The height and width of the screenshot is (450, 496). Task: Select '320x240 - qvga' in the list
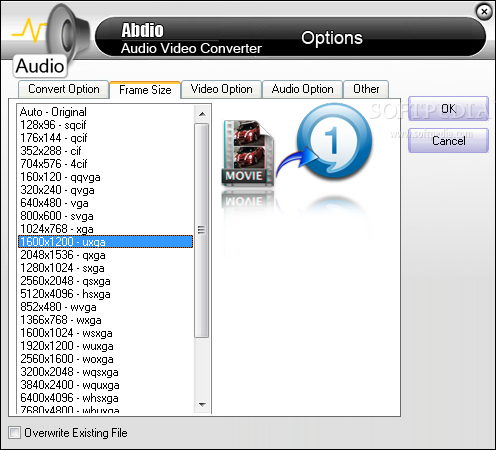click(x=105, y=190)
